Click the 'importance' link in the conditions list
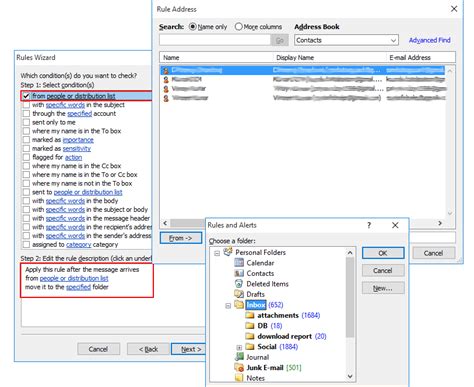This screenshot has width=474, height=387. [x=78, y=140]
